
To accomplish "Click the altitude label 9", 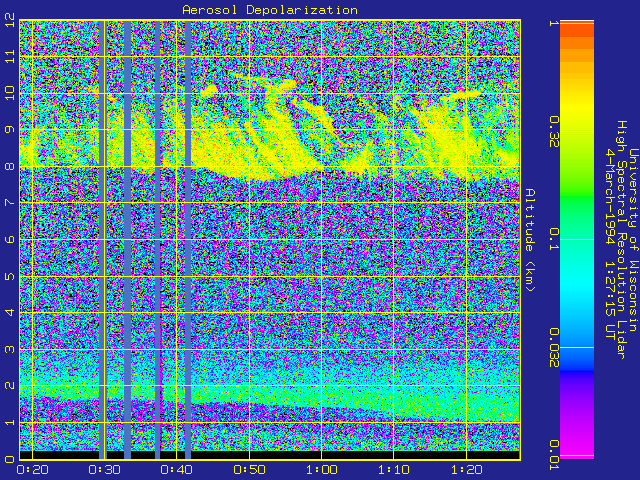I will 10,129.
